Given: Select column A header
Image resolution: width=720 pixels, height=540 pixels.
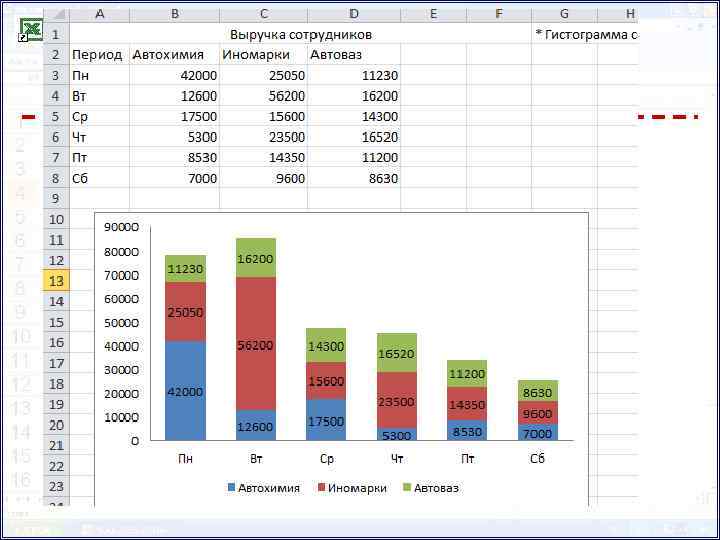Looking at the screenshot, I should 99,15.
